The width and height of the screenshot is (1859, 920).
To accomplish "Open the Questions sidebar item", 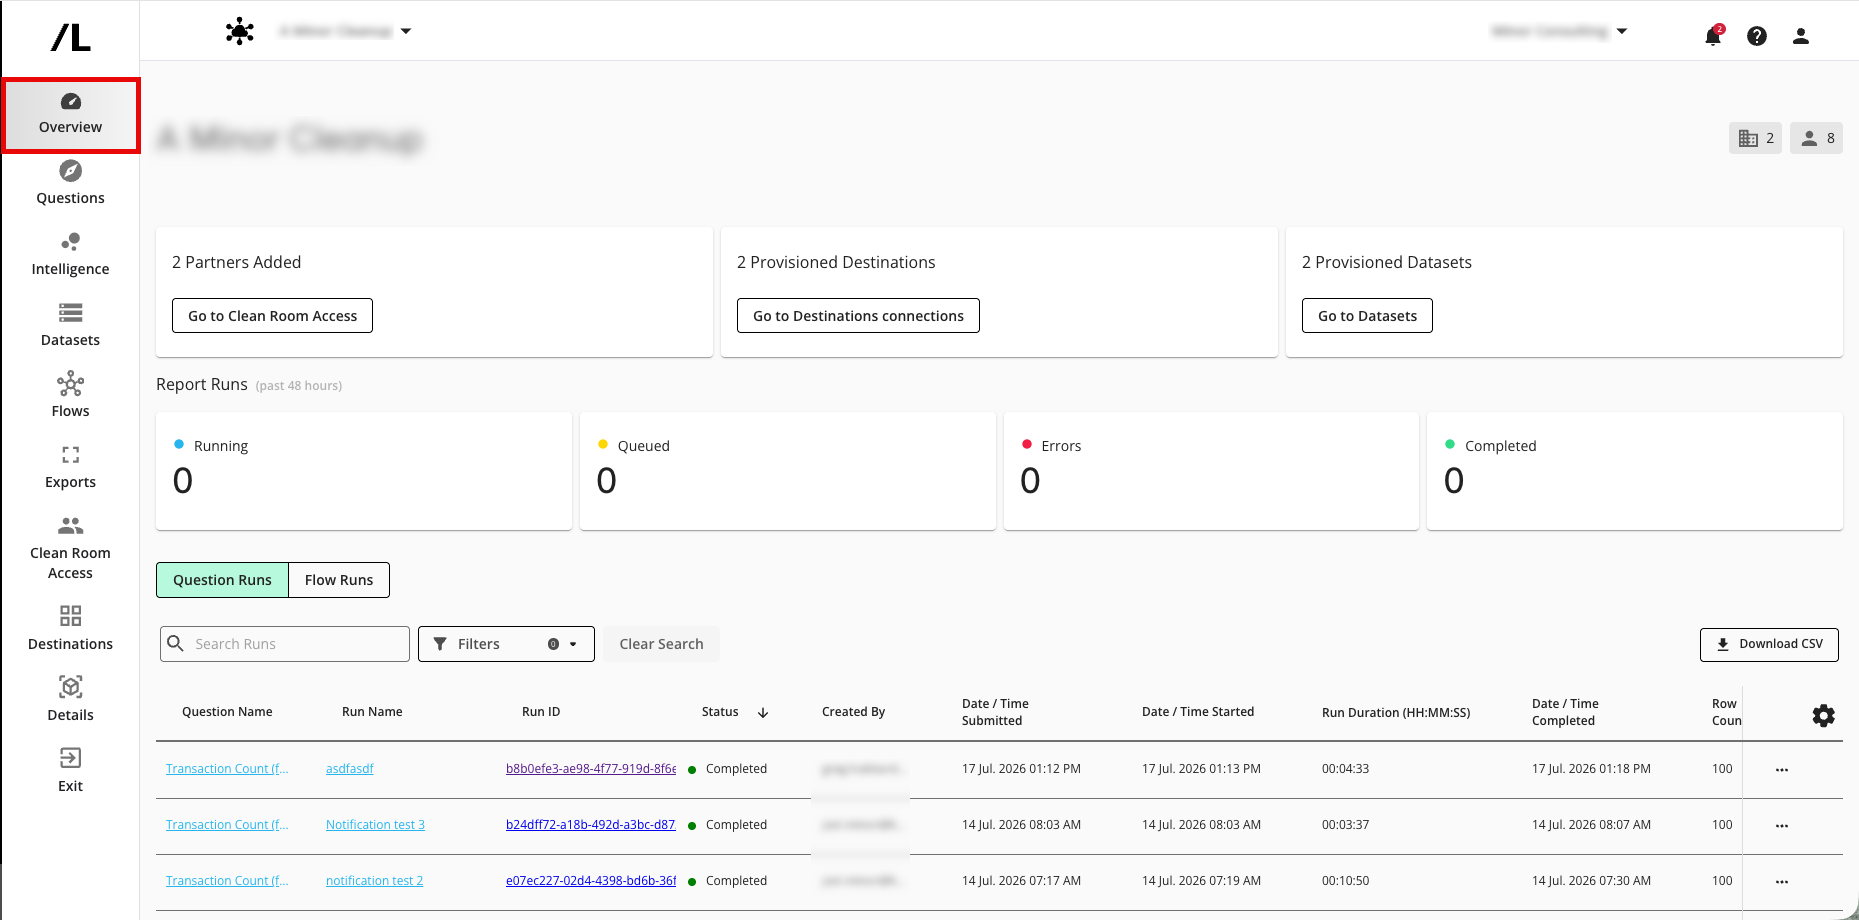I will [x=70, y=184].
